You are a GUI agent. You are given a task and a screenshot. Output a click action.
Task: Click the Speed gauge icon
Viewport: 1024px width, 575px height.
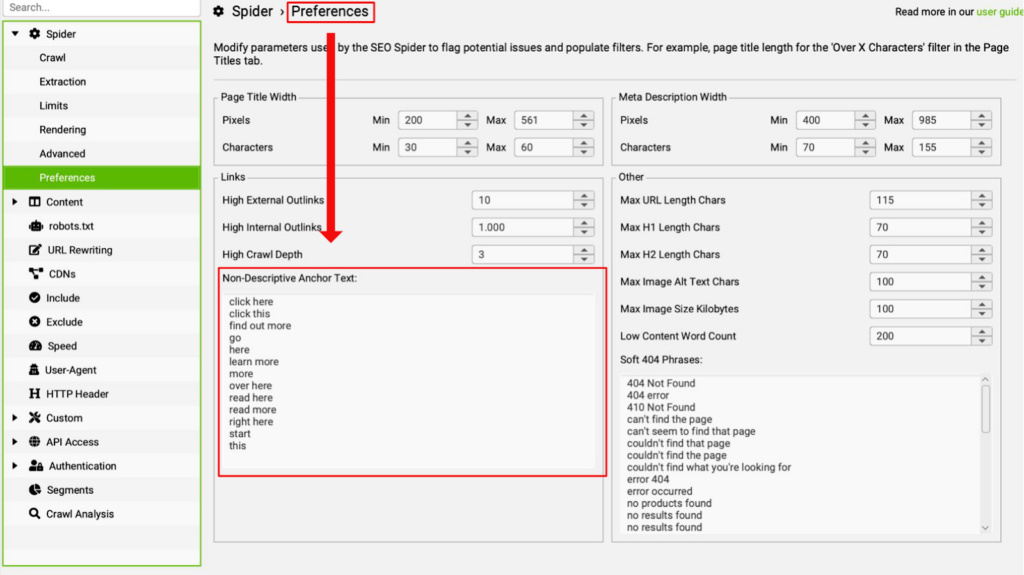35,346
